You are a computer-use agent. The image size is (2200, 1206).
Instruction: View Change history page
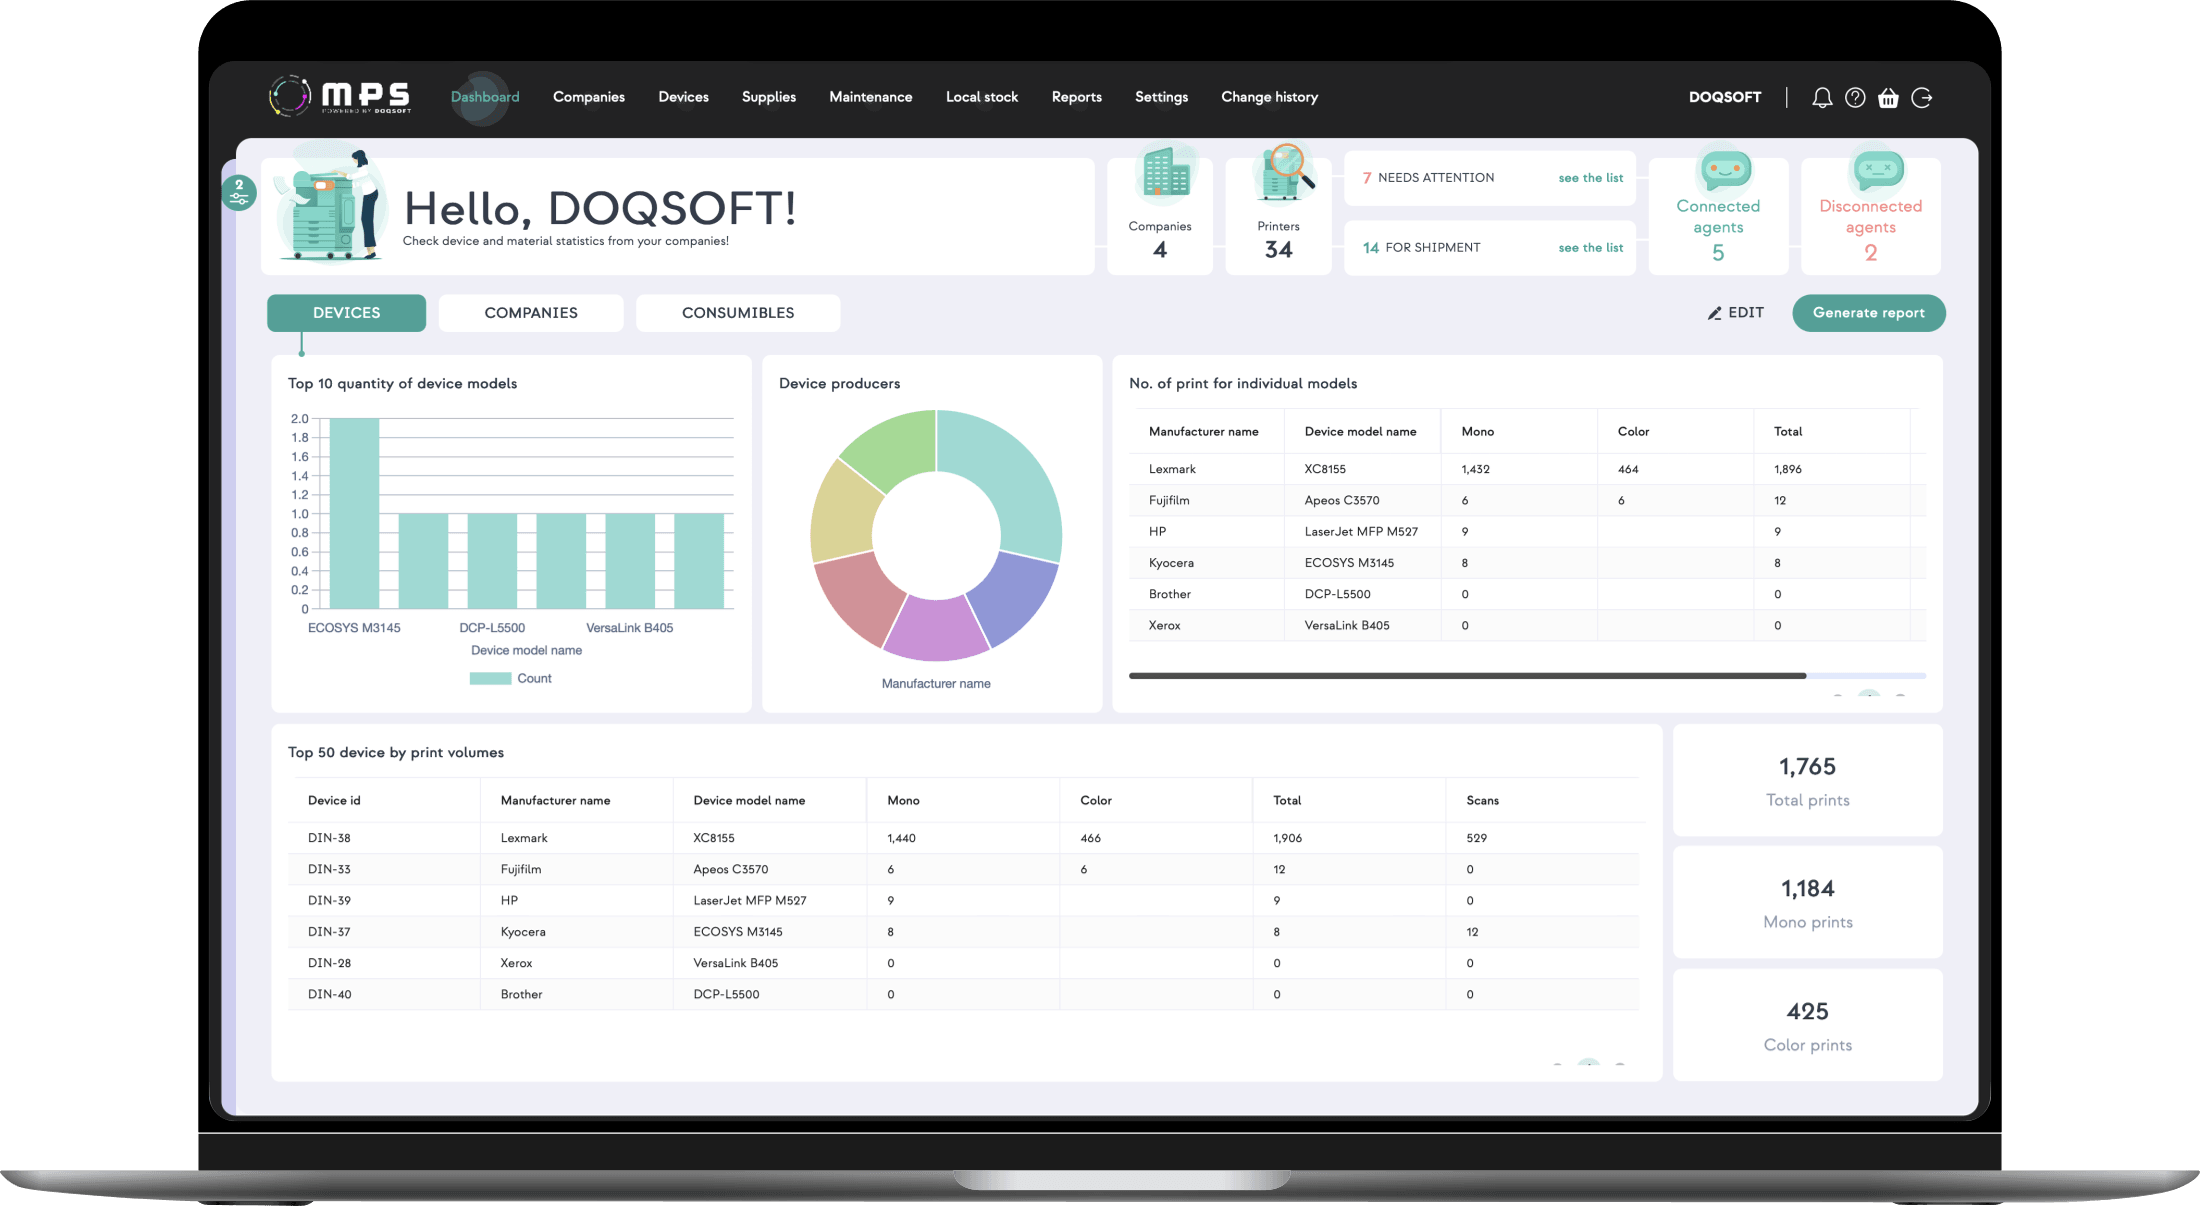click(x=1269, y=97)
